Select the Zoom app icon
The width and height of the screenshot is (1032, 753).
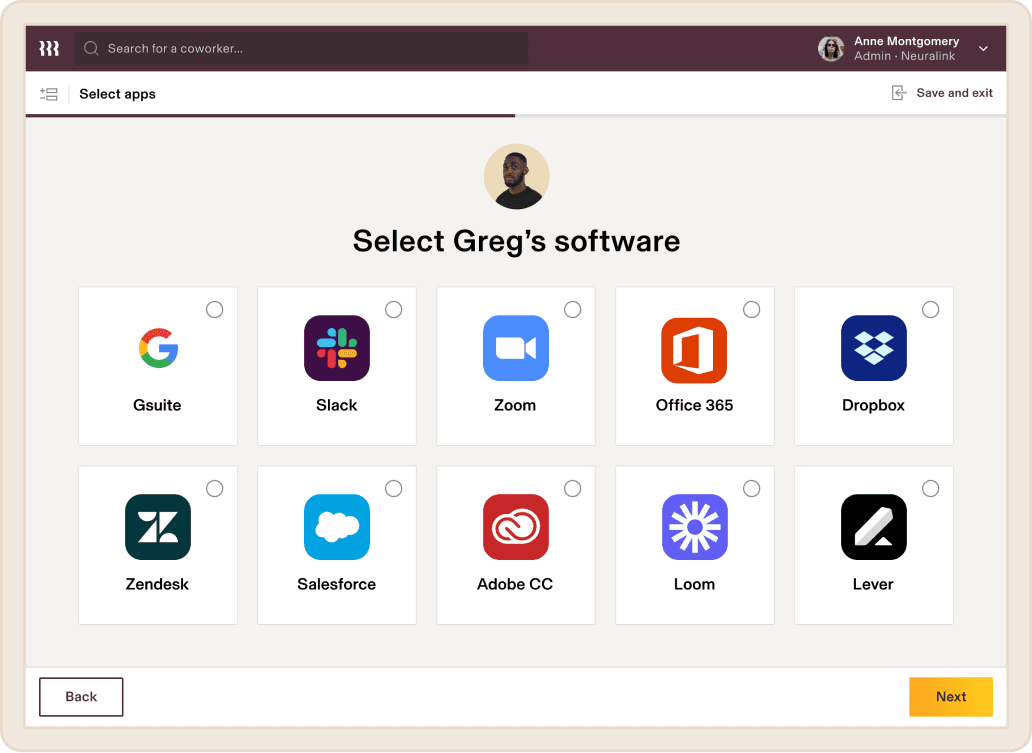pos(515,348)
